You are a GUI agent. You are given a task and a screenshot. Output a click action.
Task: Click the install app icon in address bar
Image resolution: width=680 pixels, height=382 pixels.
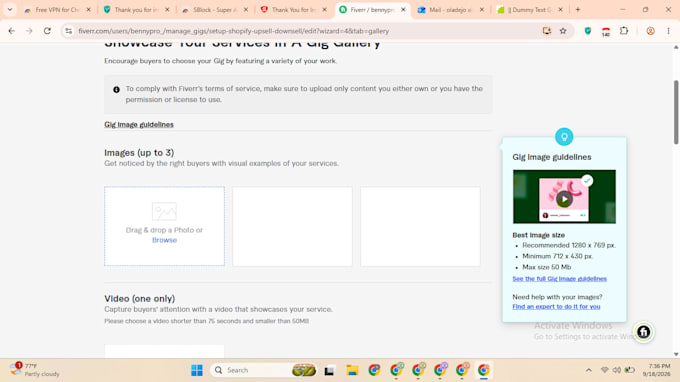[x=546, y=31]
